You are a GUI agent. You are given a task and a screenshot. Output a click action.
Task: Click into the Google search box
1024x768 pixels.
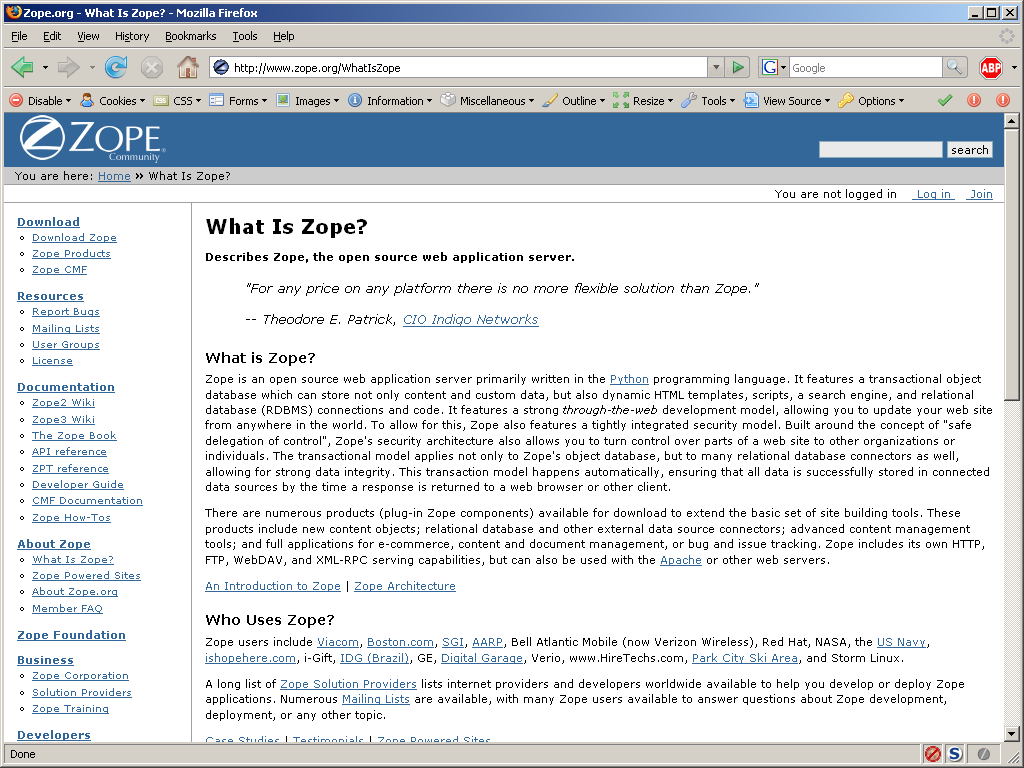(x=865, y=67)
